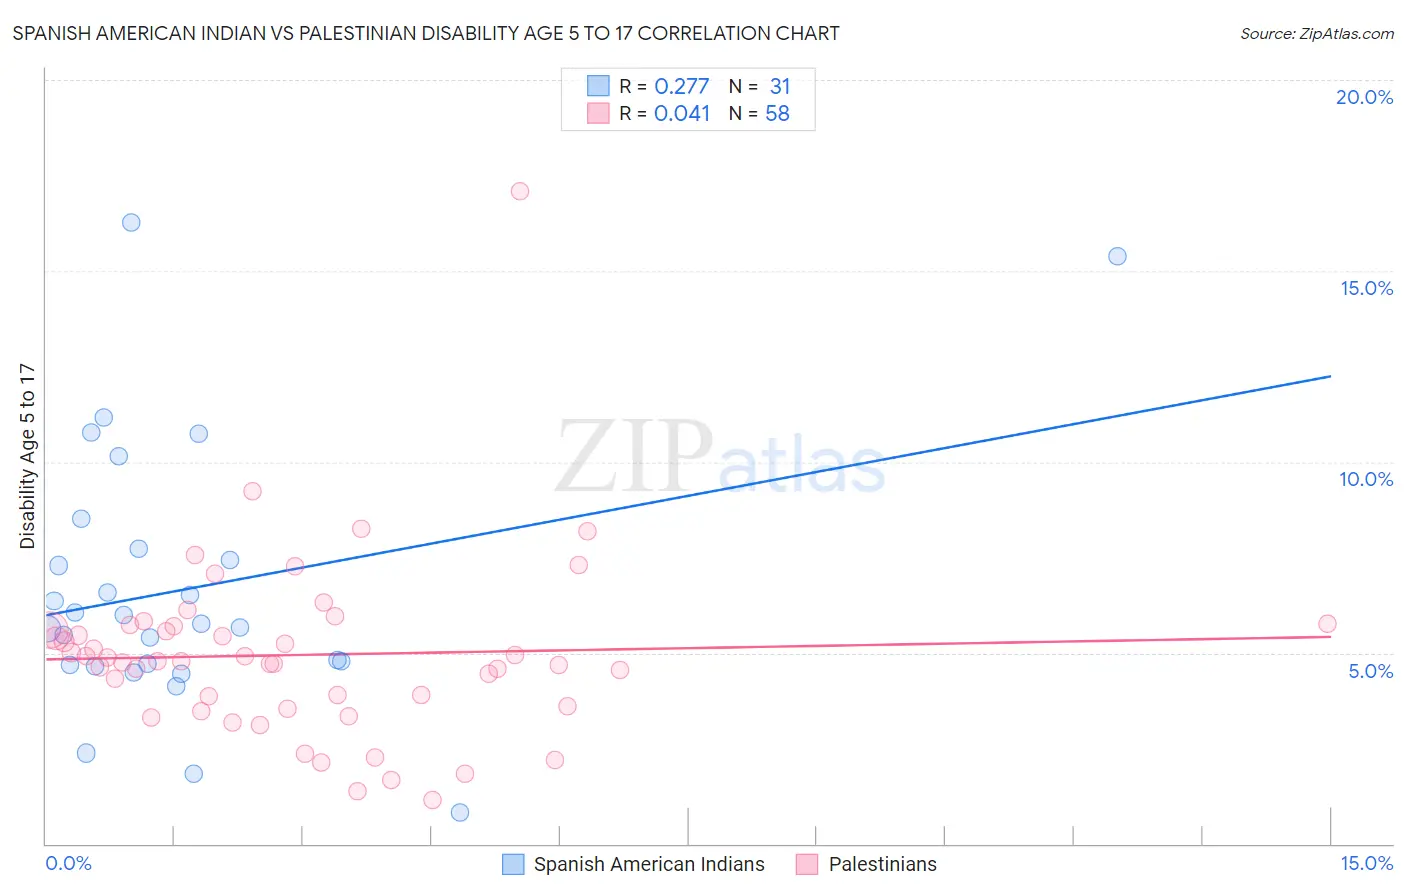The image size is (1406, 892).
Task: Click the R = 0.277 correlation value
Action: [664, 86]
